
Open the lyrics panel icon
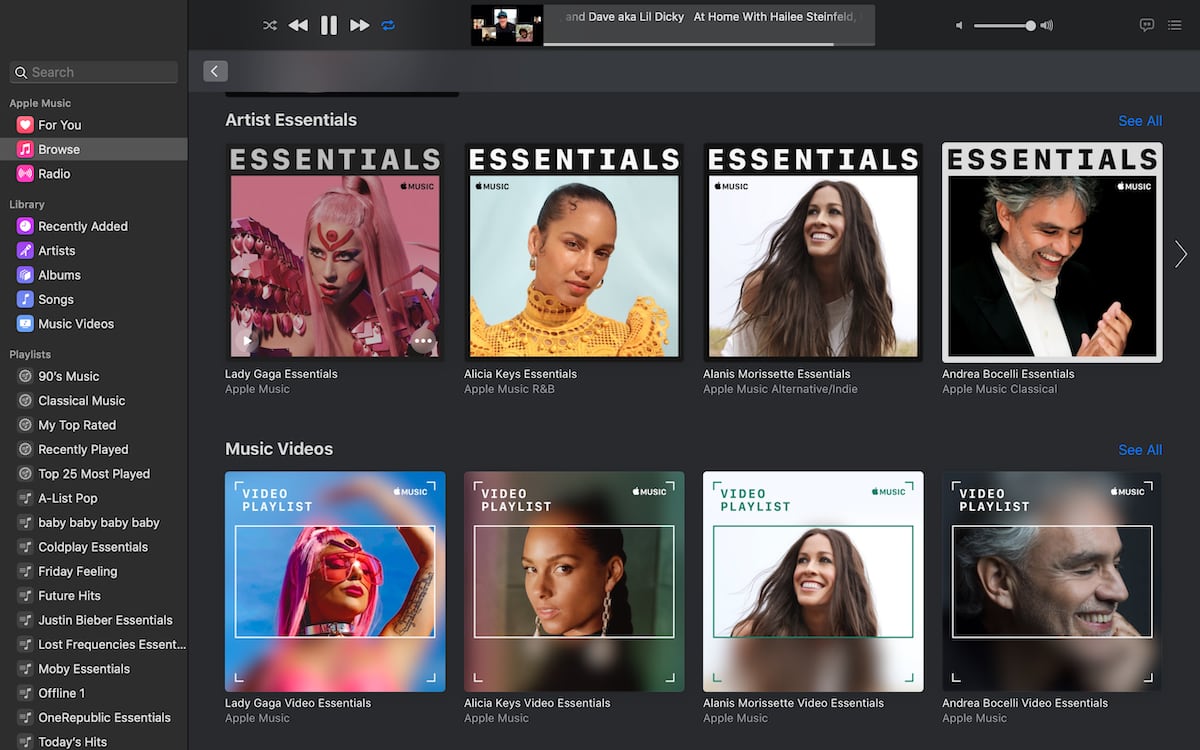[x=1147, y=25]
